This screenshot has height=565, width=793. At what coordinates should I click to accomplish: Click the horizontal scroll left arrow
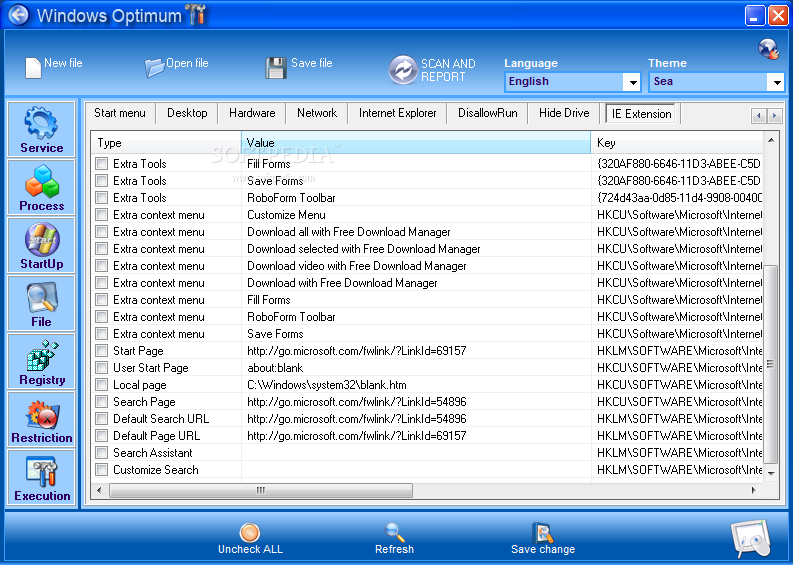[99, 490]
